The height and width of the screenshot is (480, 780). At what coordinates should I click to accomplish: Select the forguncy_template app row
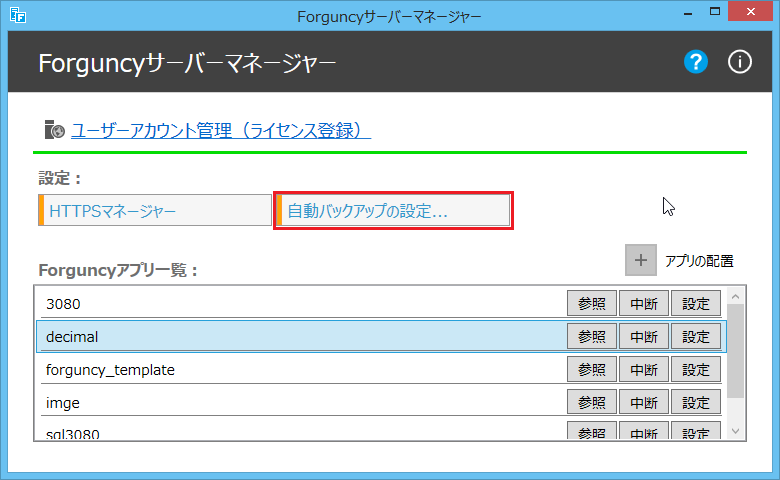coord(381,370)
